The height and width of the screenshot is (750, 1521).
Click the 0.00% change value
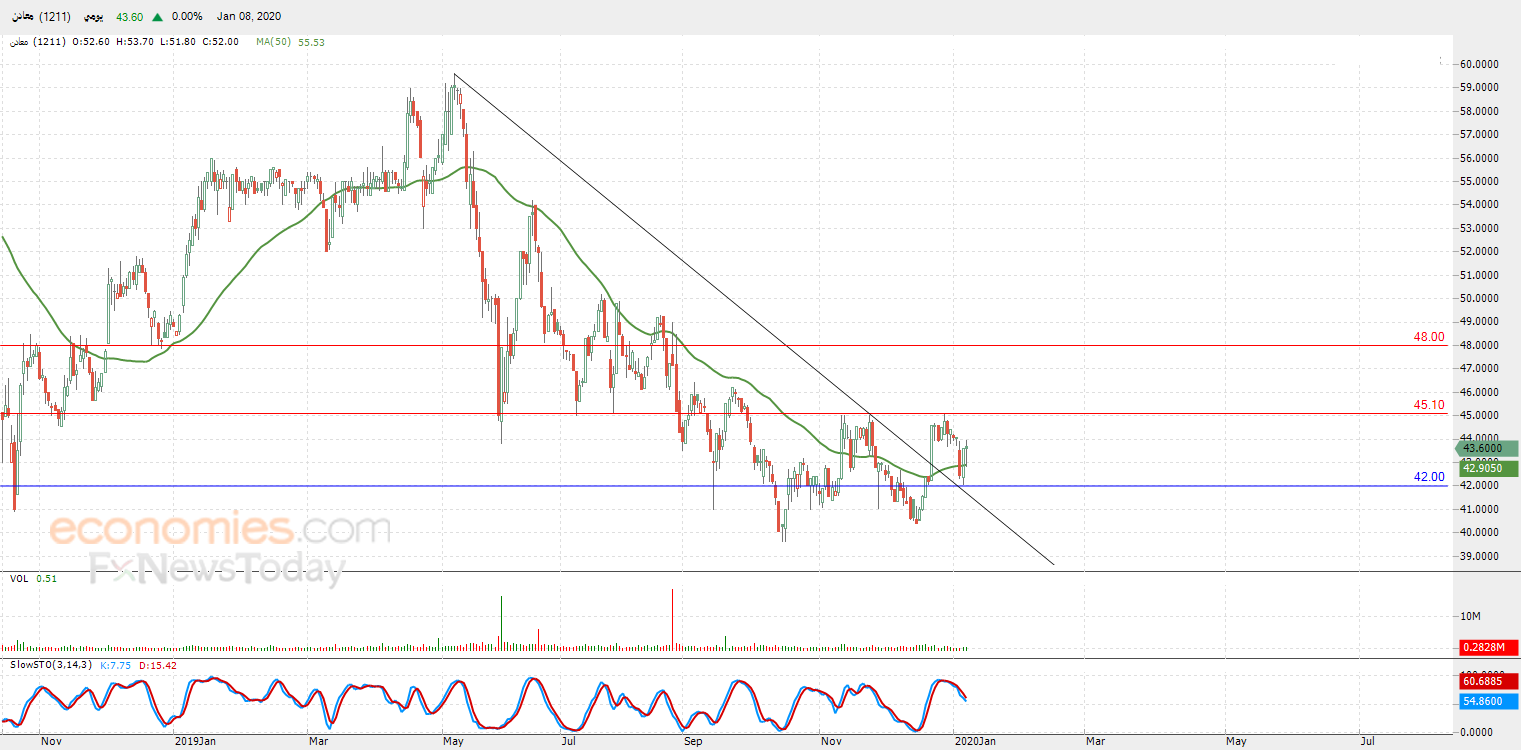point(187,16)
